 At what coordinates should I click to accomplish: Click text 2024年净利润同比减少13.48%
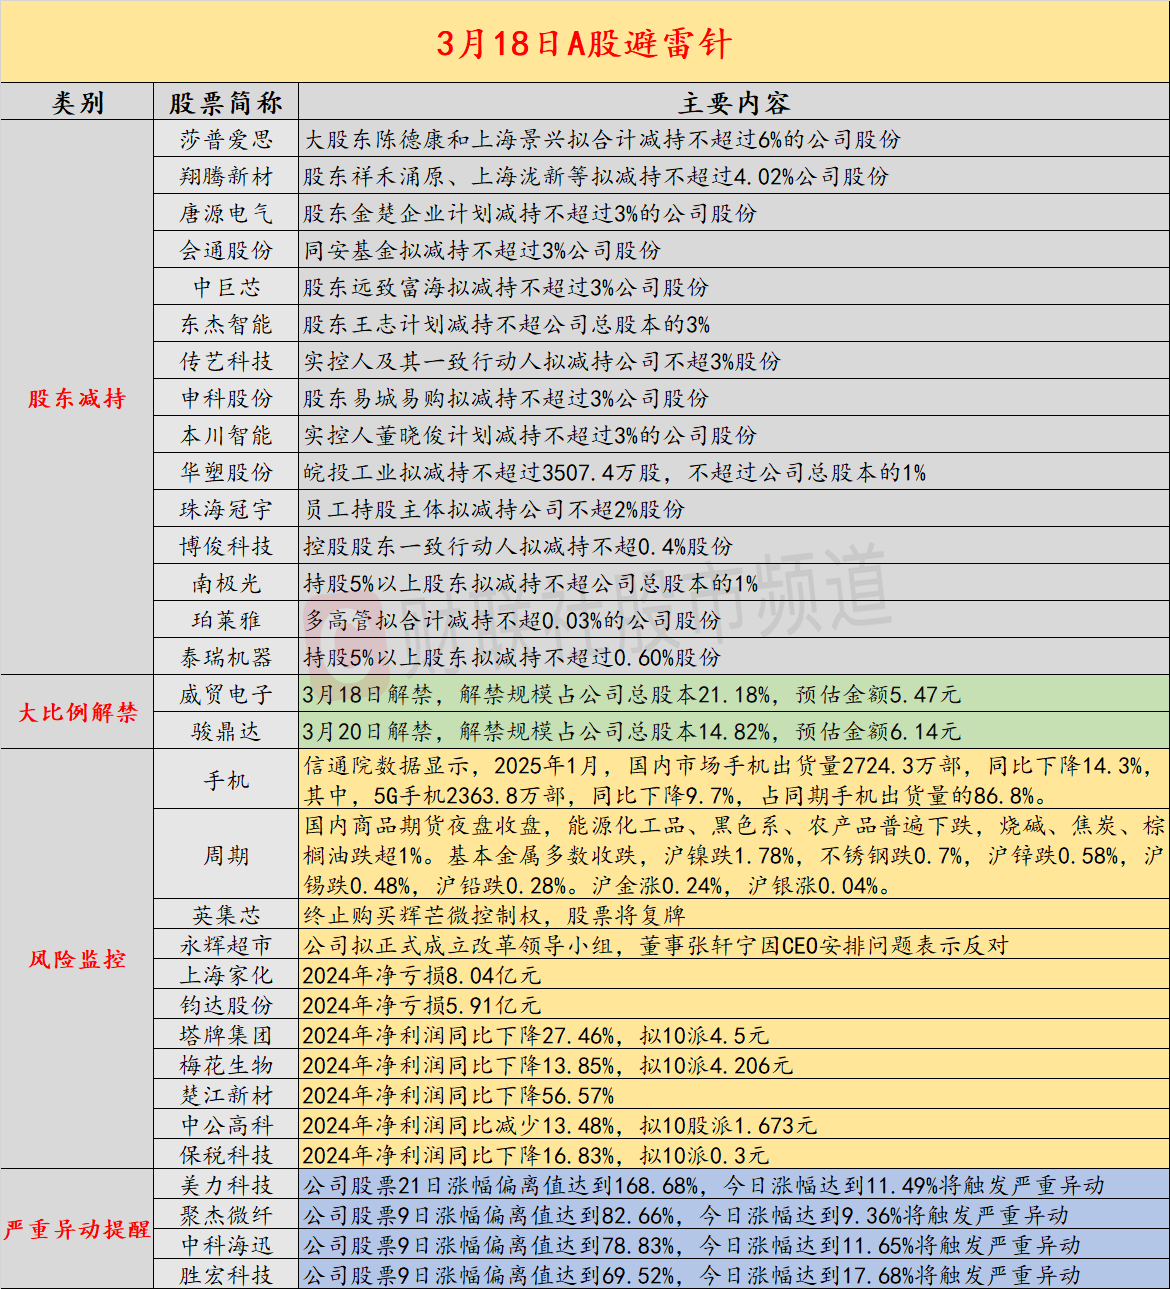click(458, 1125)
